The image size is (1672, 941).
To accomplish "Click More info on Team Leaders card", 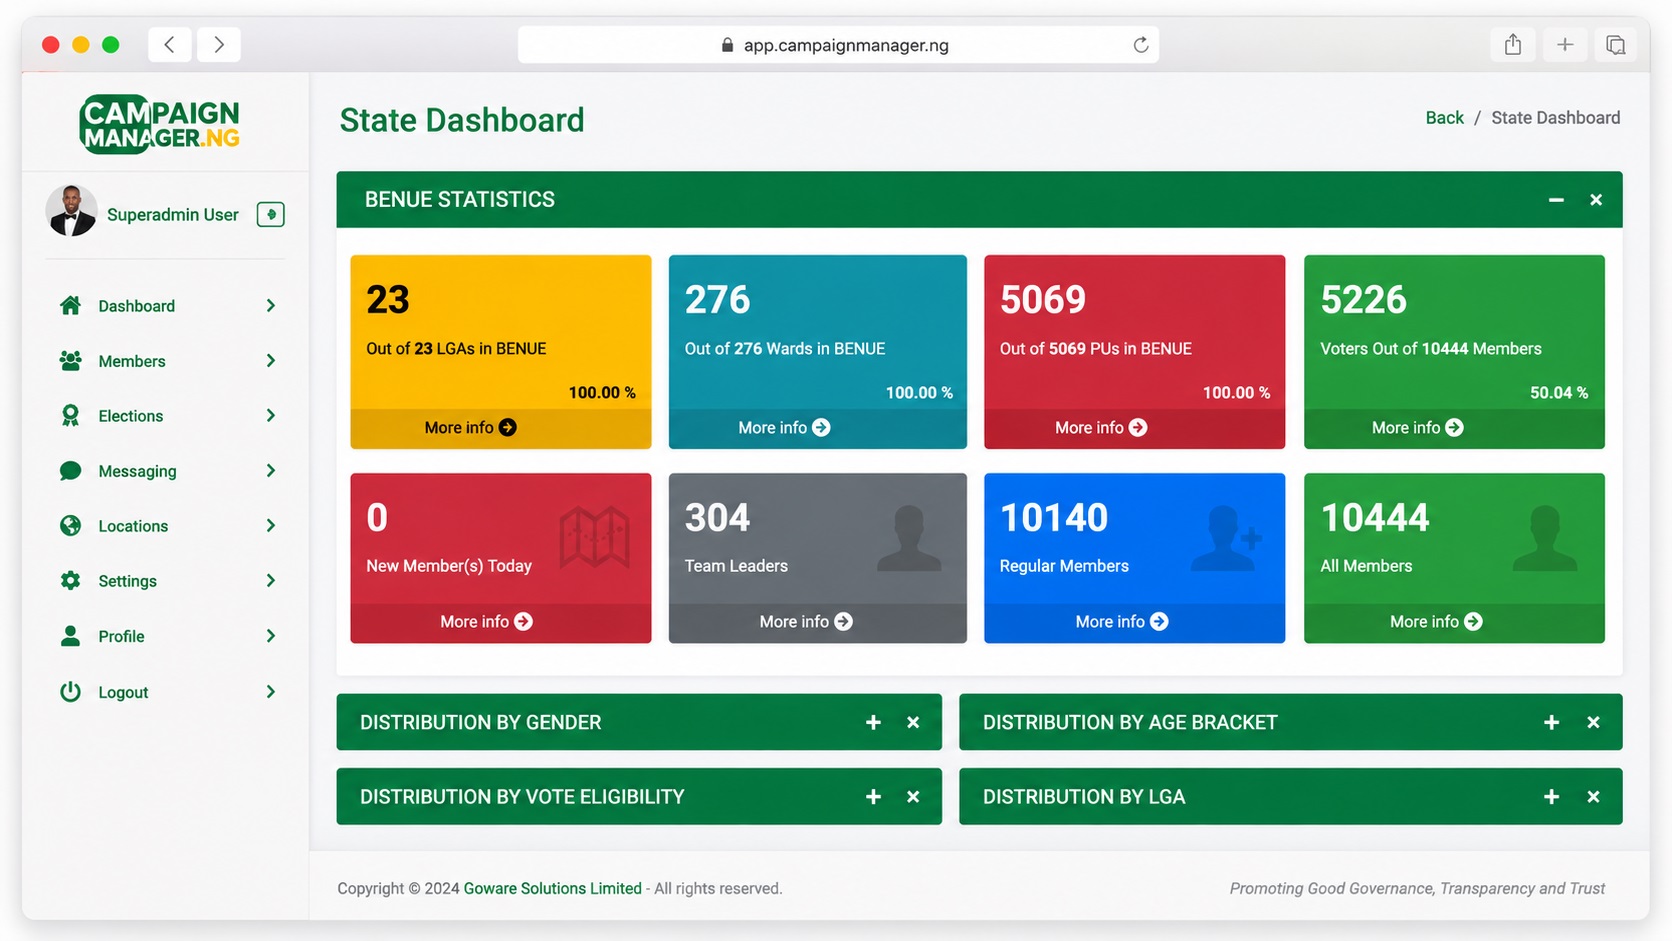I will (806, 621).
